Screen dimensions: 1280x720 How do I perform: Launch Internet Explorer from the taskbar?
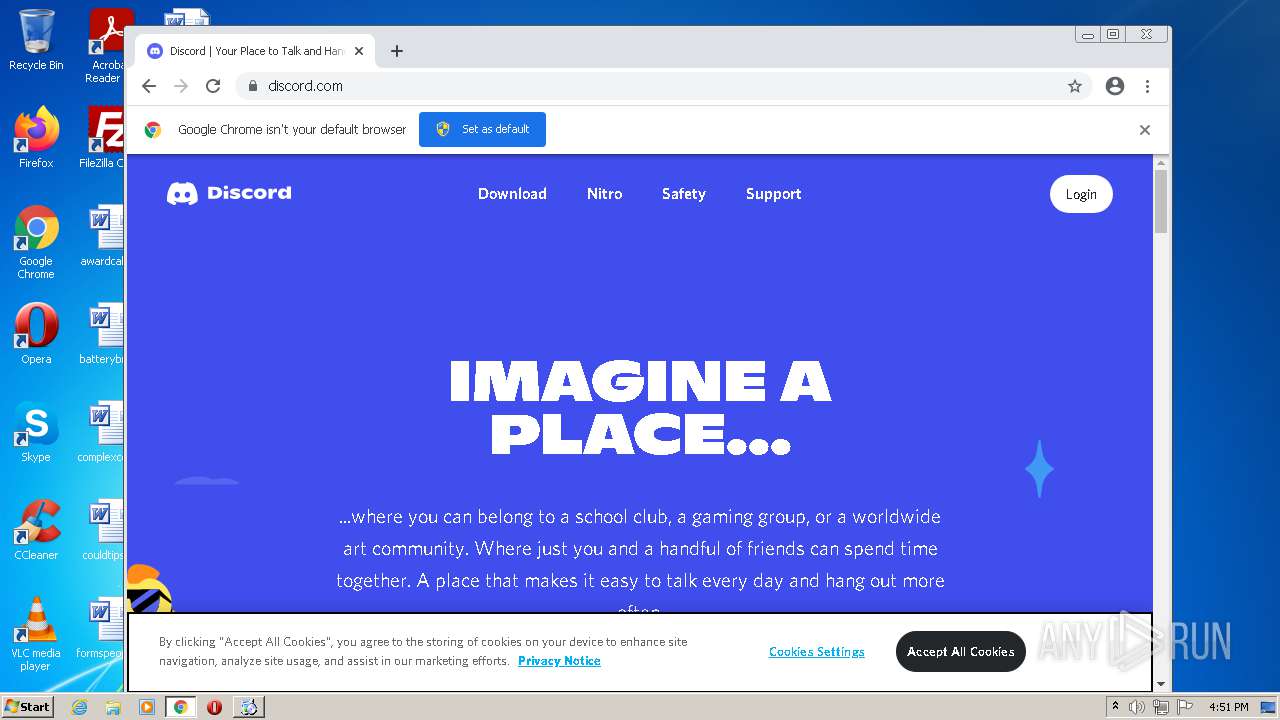(79, 707)
